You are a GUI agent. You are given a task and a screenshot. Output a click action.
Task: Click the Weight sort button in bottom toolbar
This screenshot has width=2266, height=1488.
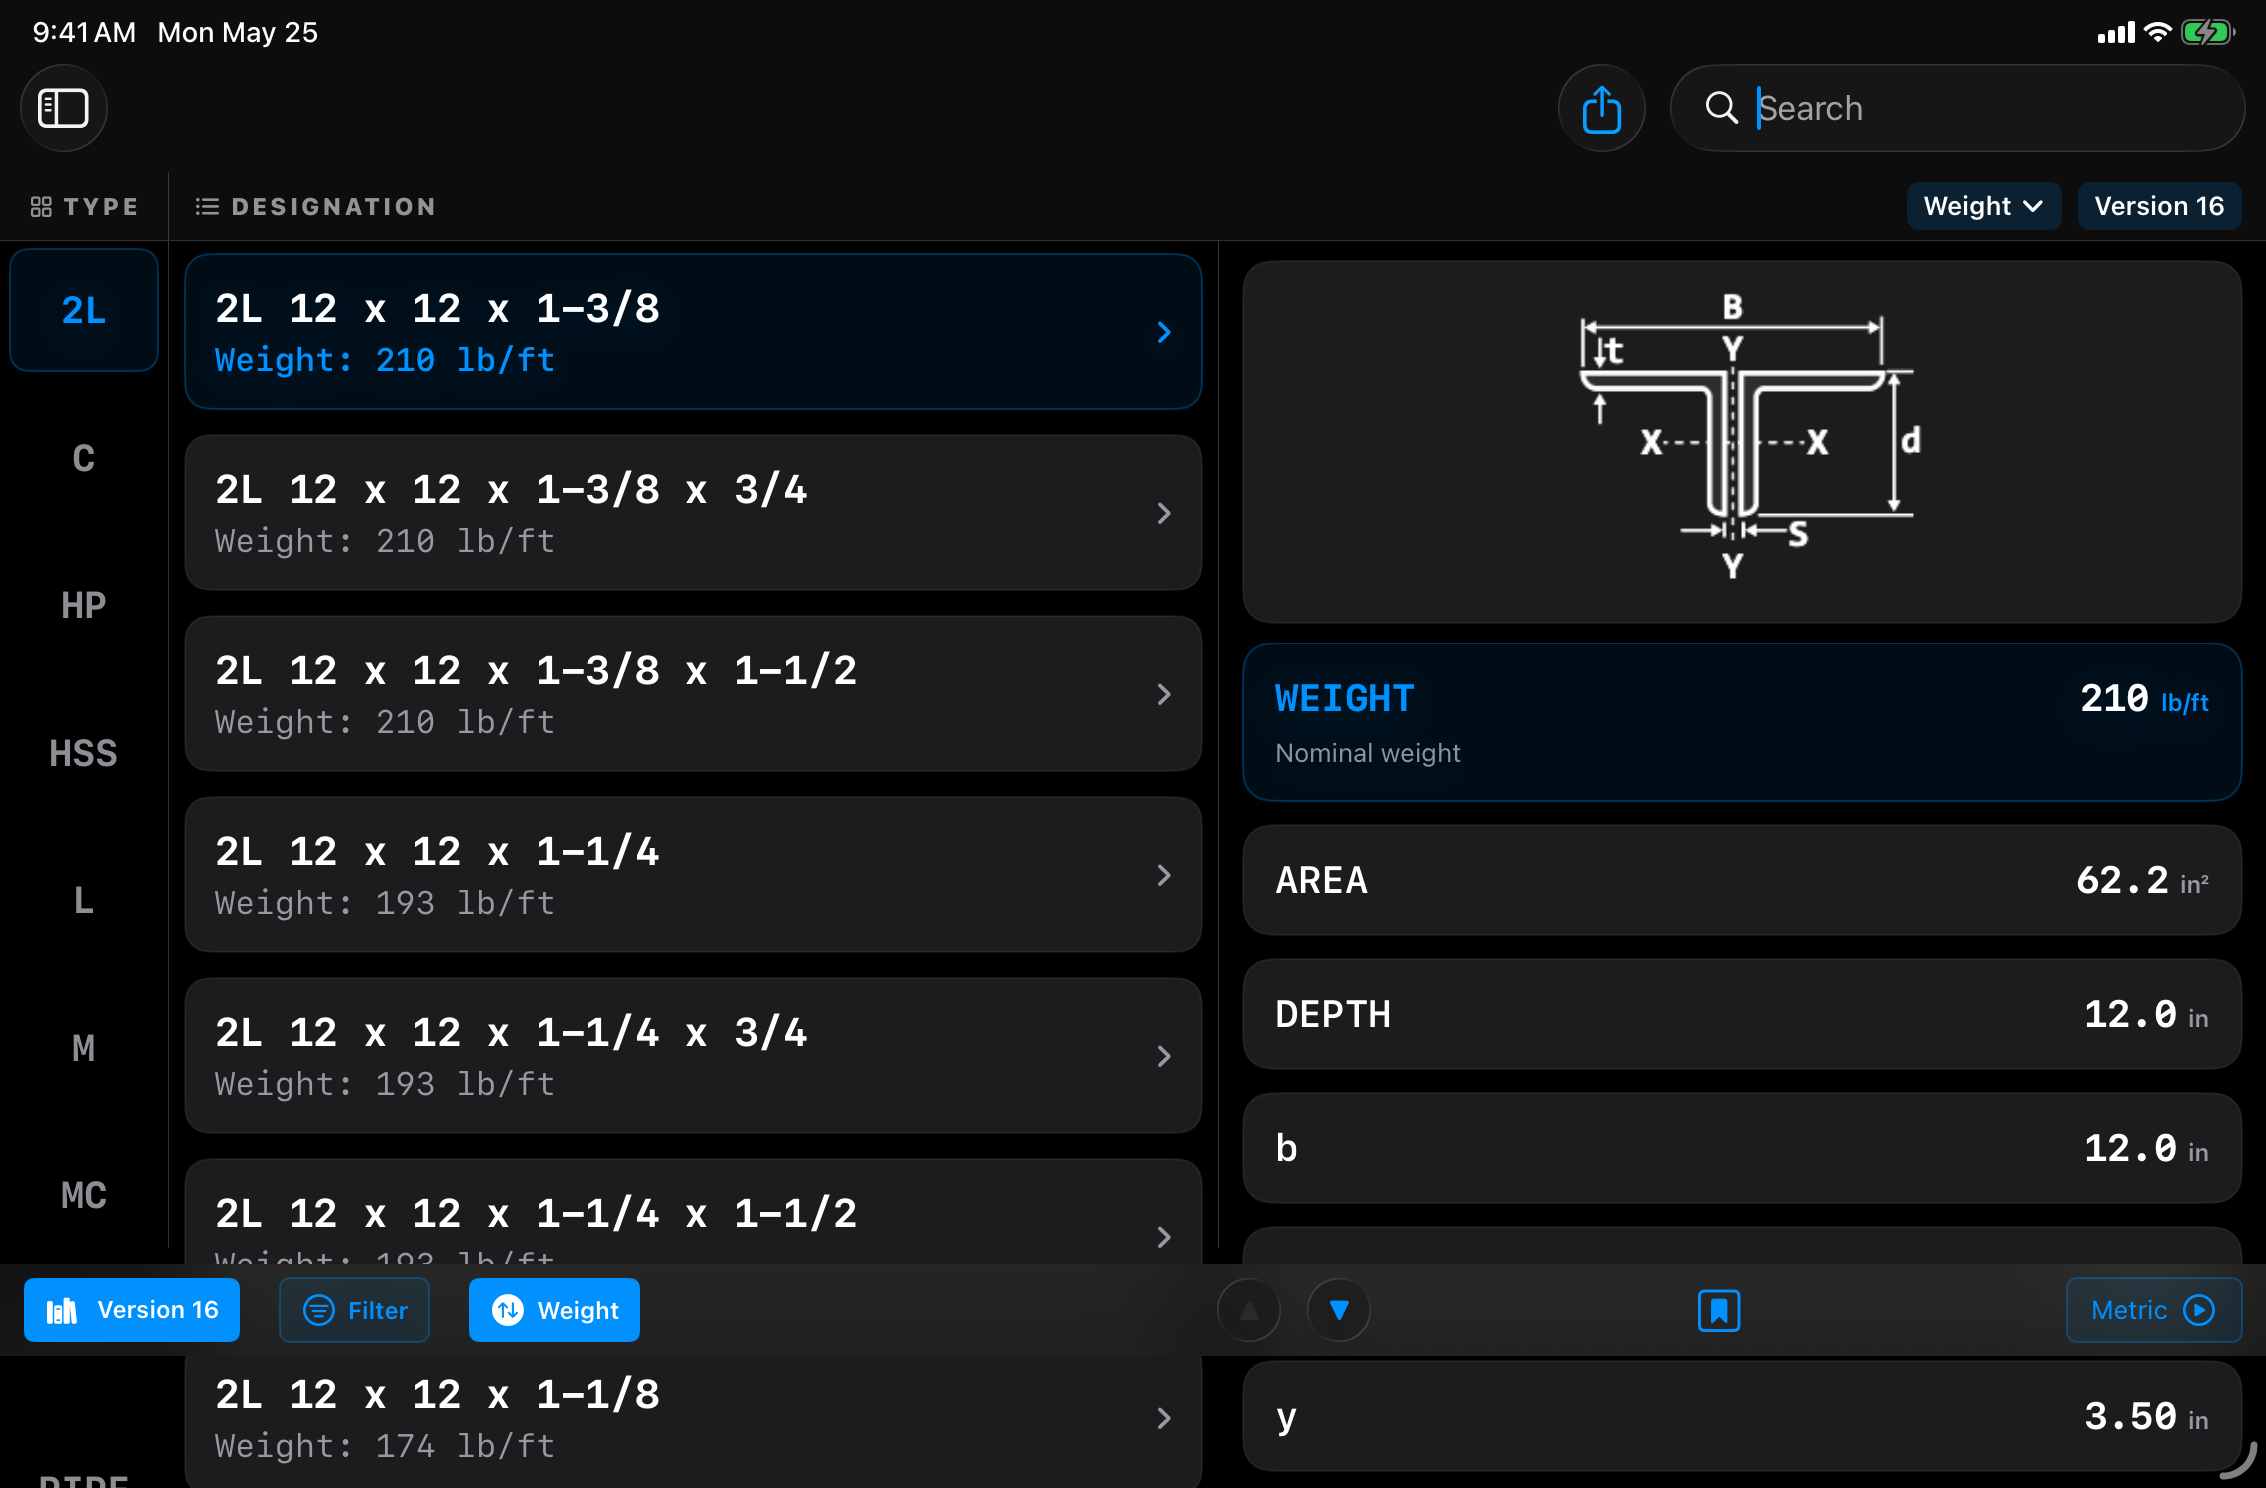[x=554, y=1310]
